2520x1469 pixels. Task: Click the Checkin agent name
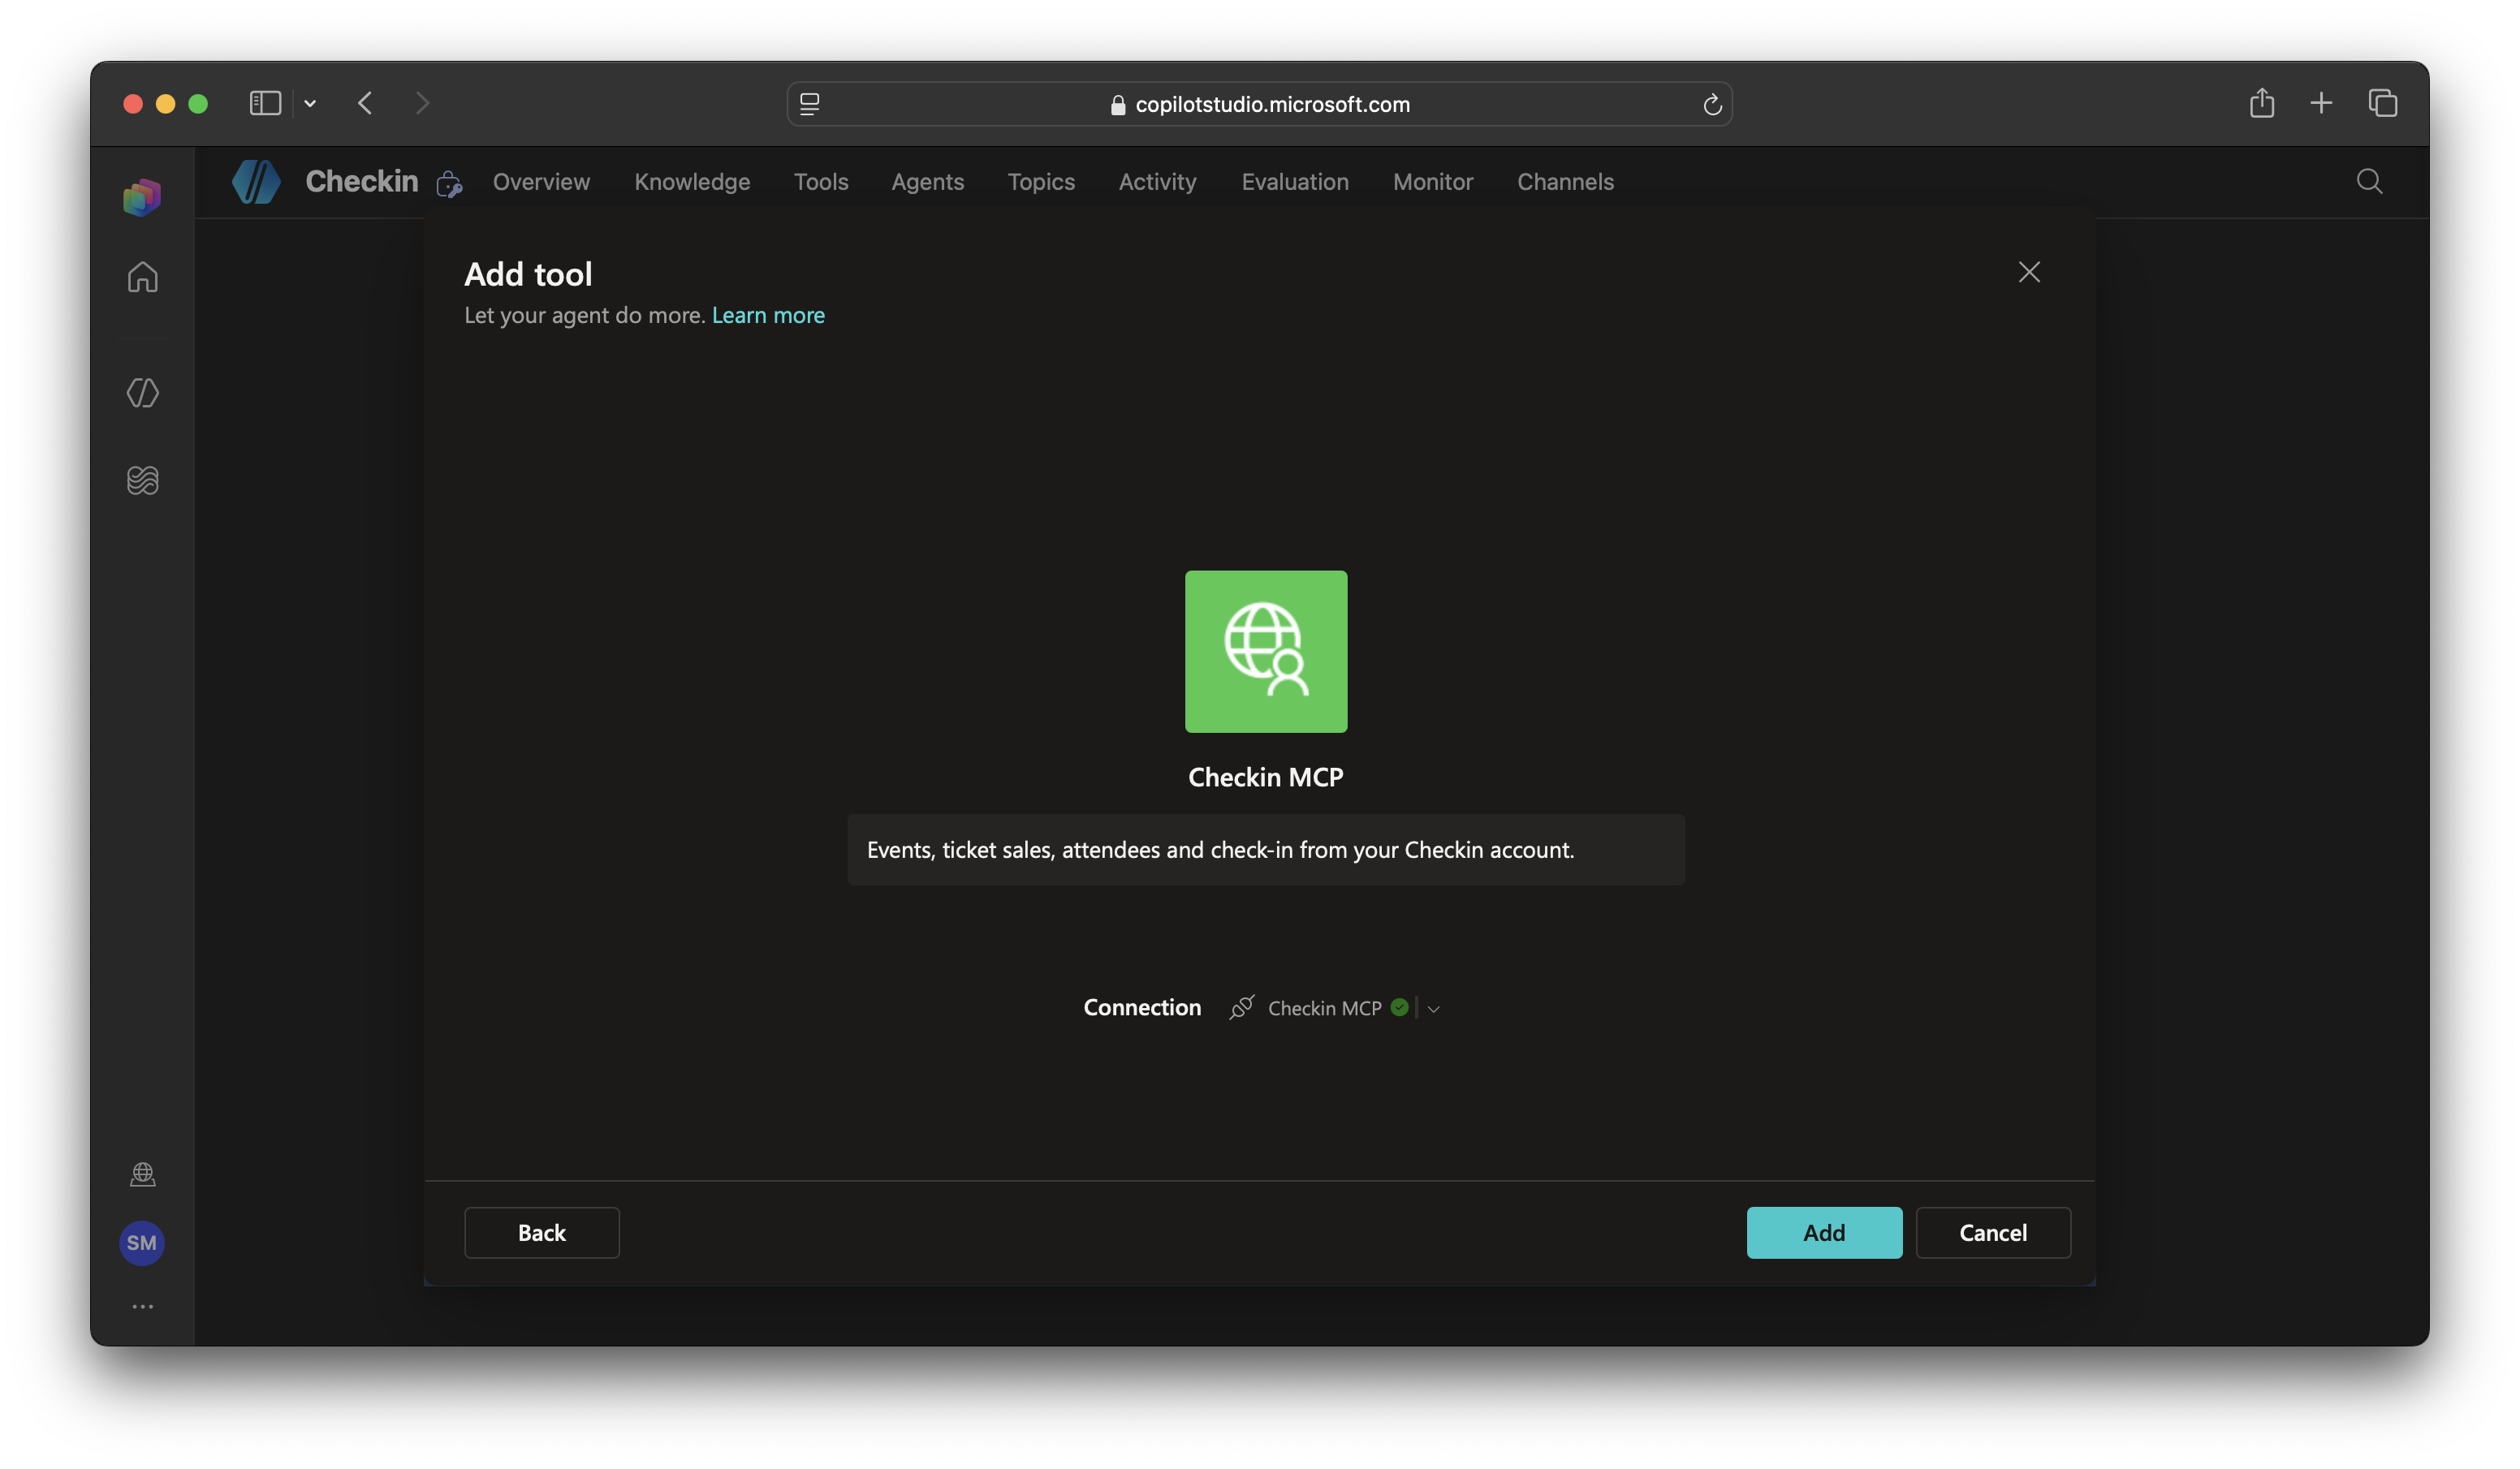361,181
